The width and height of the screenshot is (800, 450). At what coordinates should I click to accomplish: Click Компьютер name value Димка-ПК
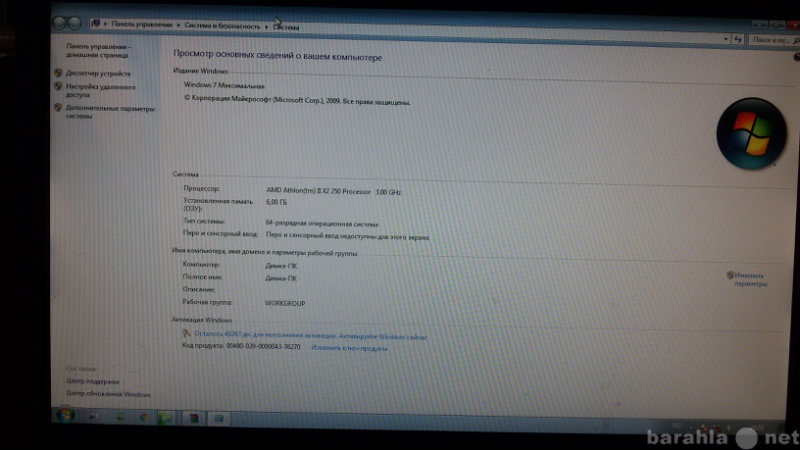[281, 266]
